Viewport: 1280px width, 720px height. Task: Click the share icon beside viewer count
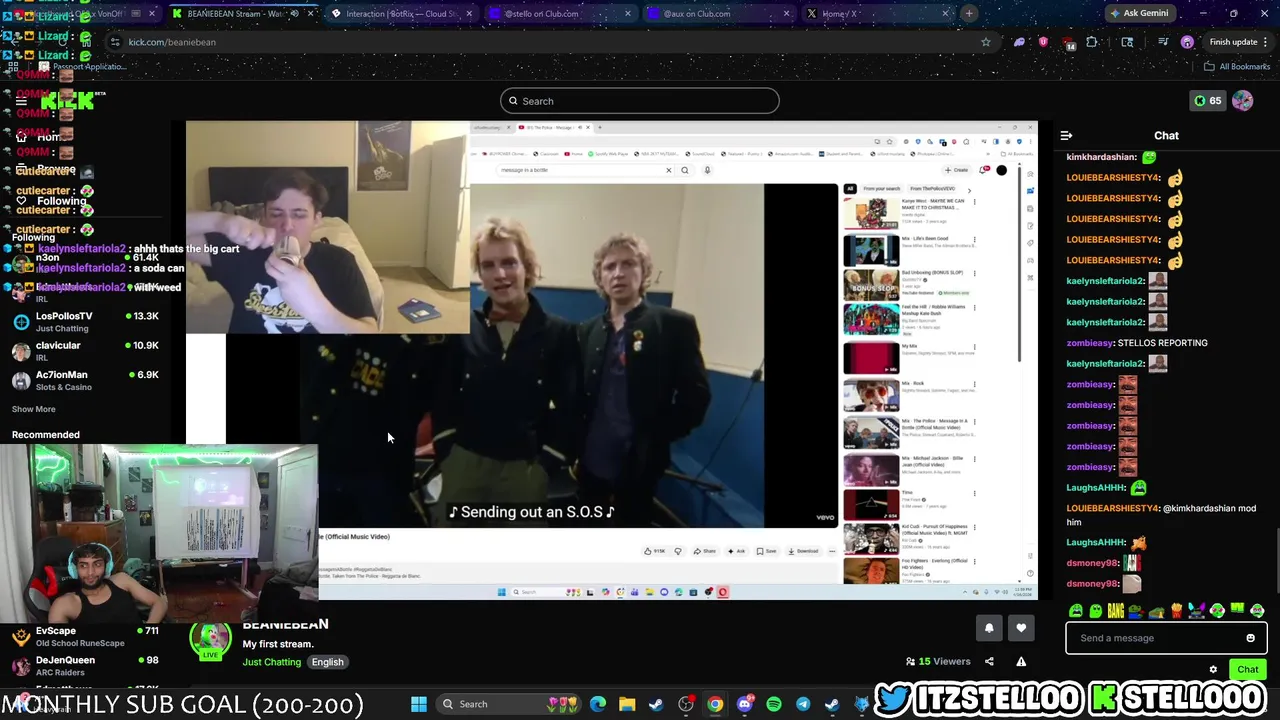[989, 661]
